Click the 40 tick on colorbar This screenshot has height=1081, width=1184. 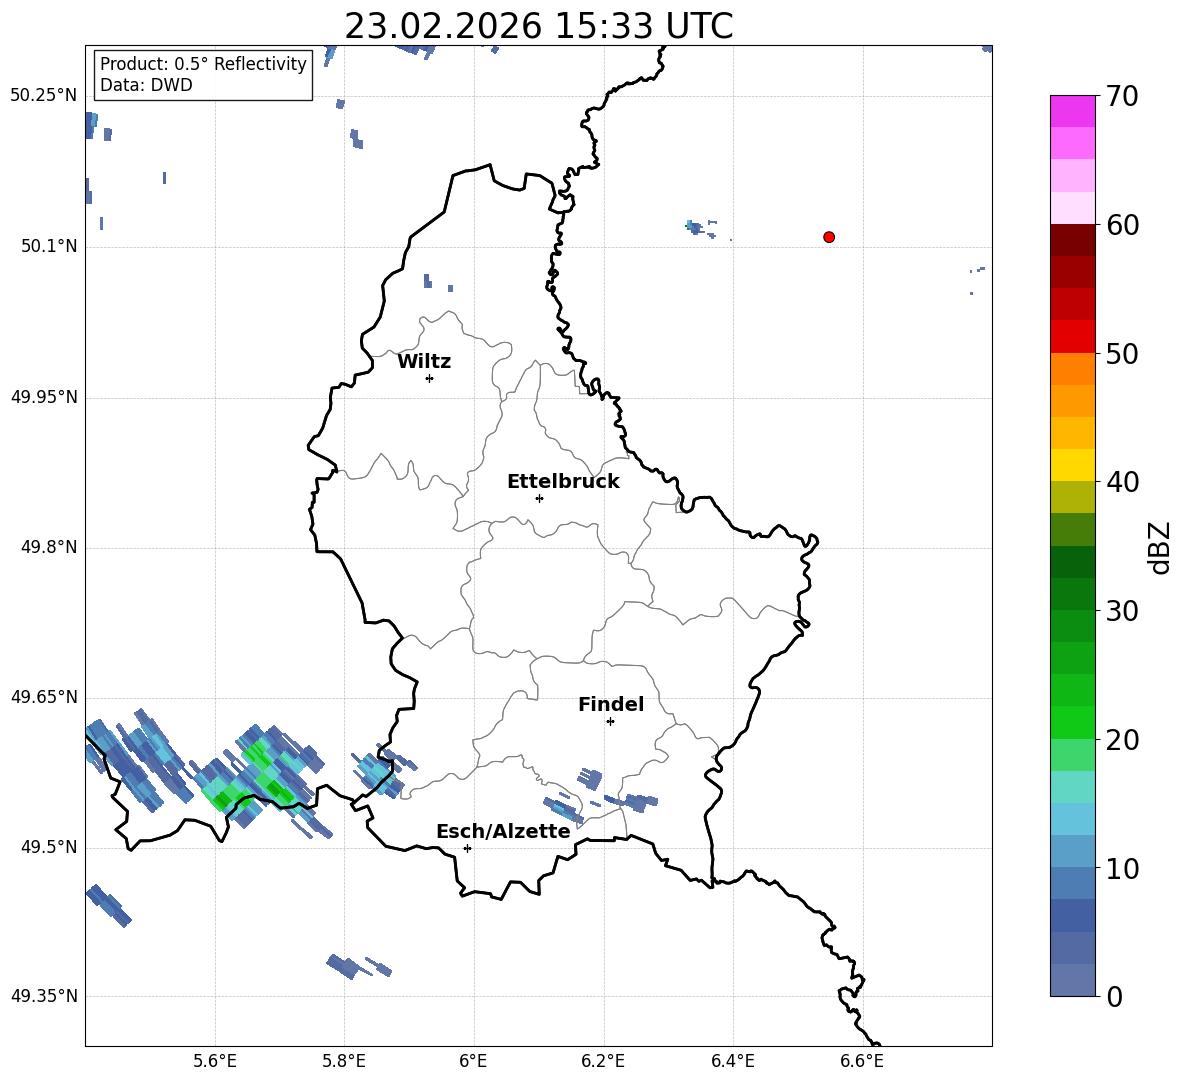pos(1122,482)
